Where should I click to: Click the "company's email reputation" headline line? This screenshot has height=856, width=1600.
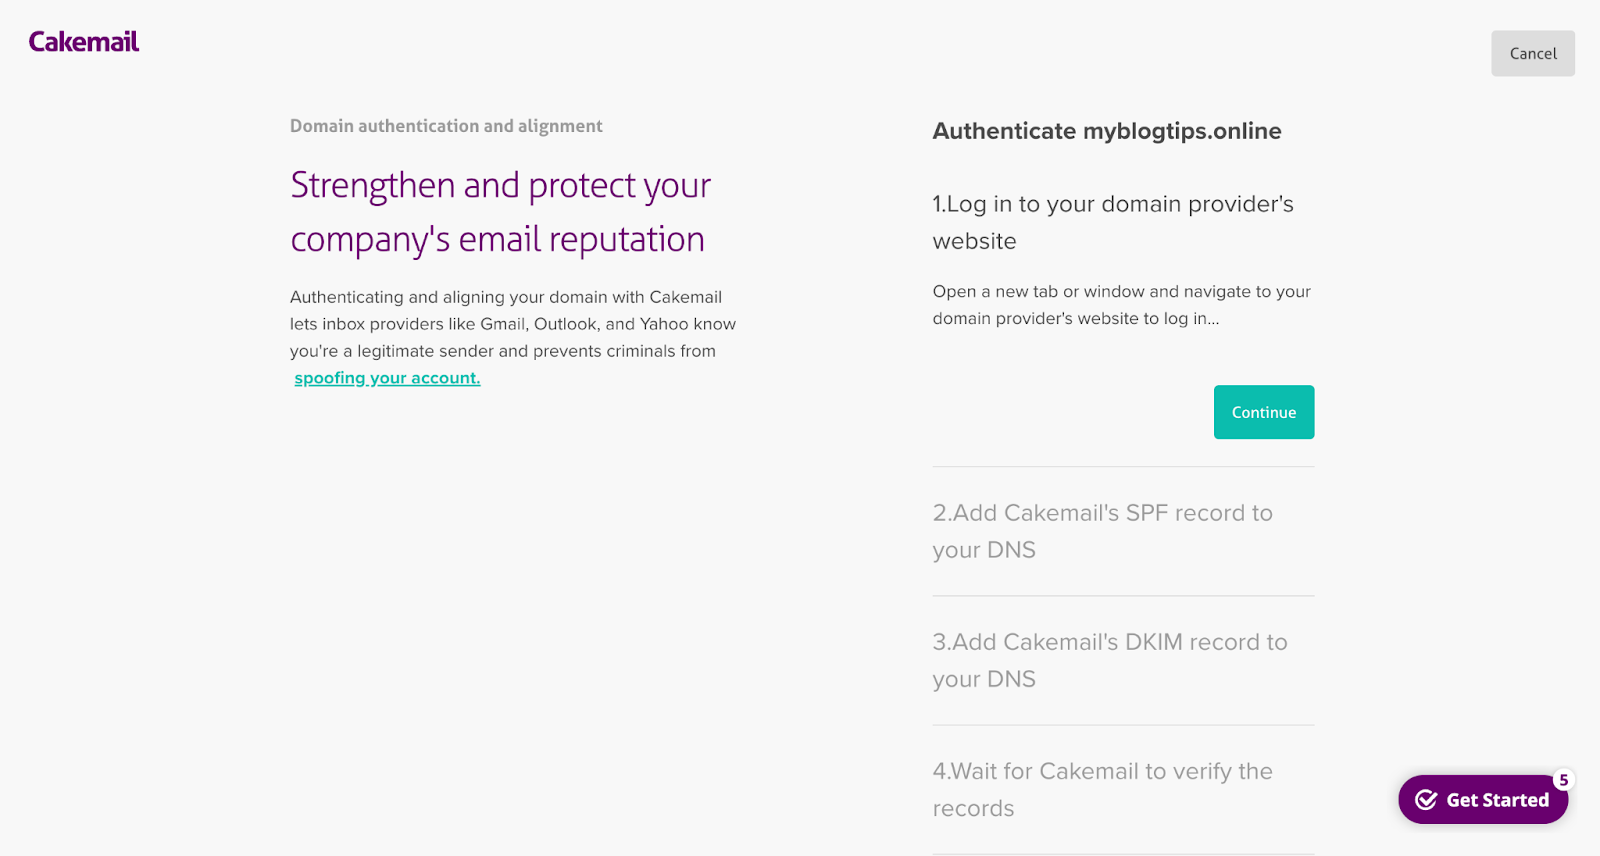[x=497, y=240]
